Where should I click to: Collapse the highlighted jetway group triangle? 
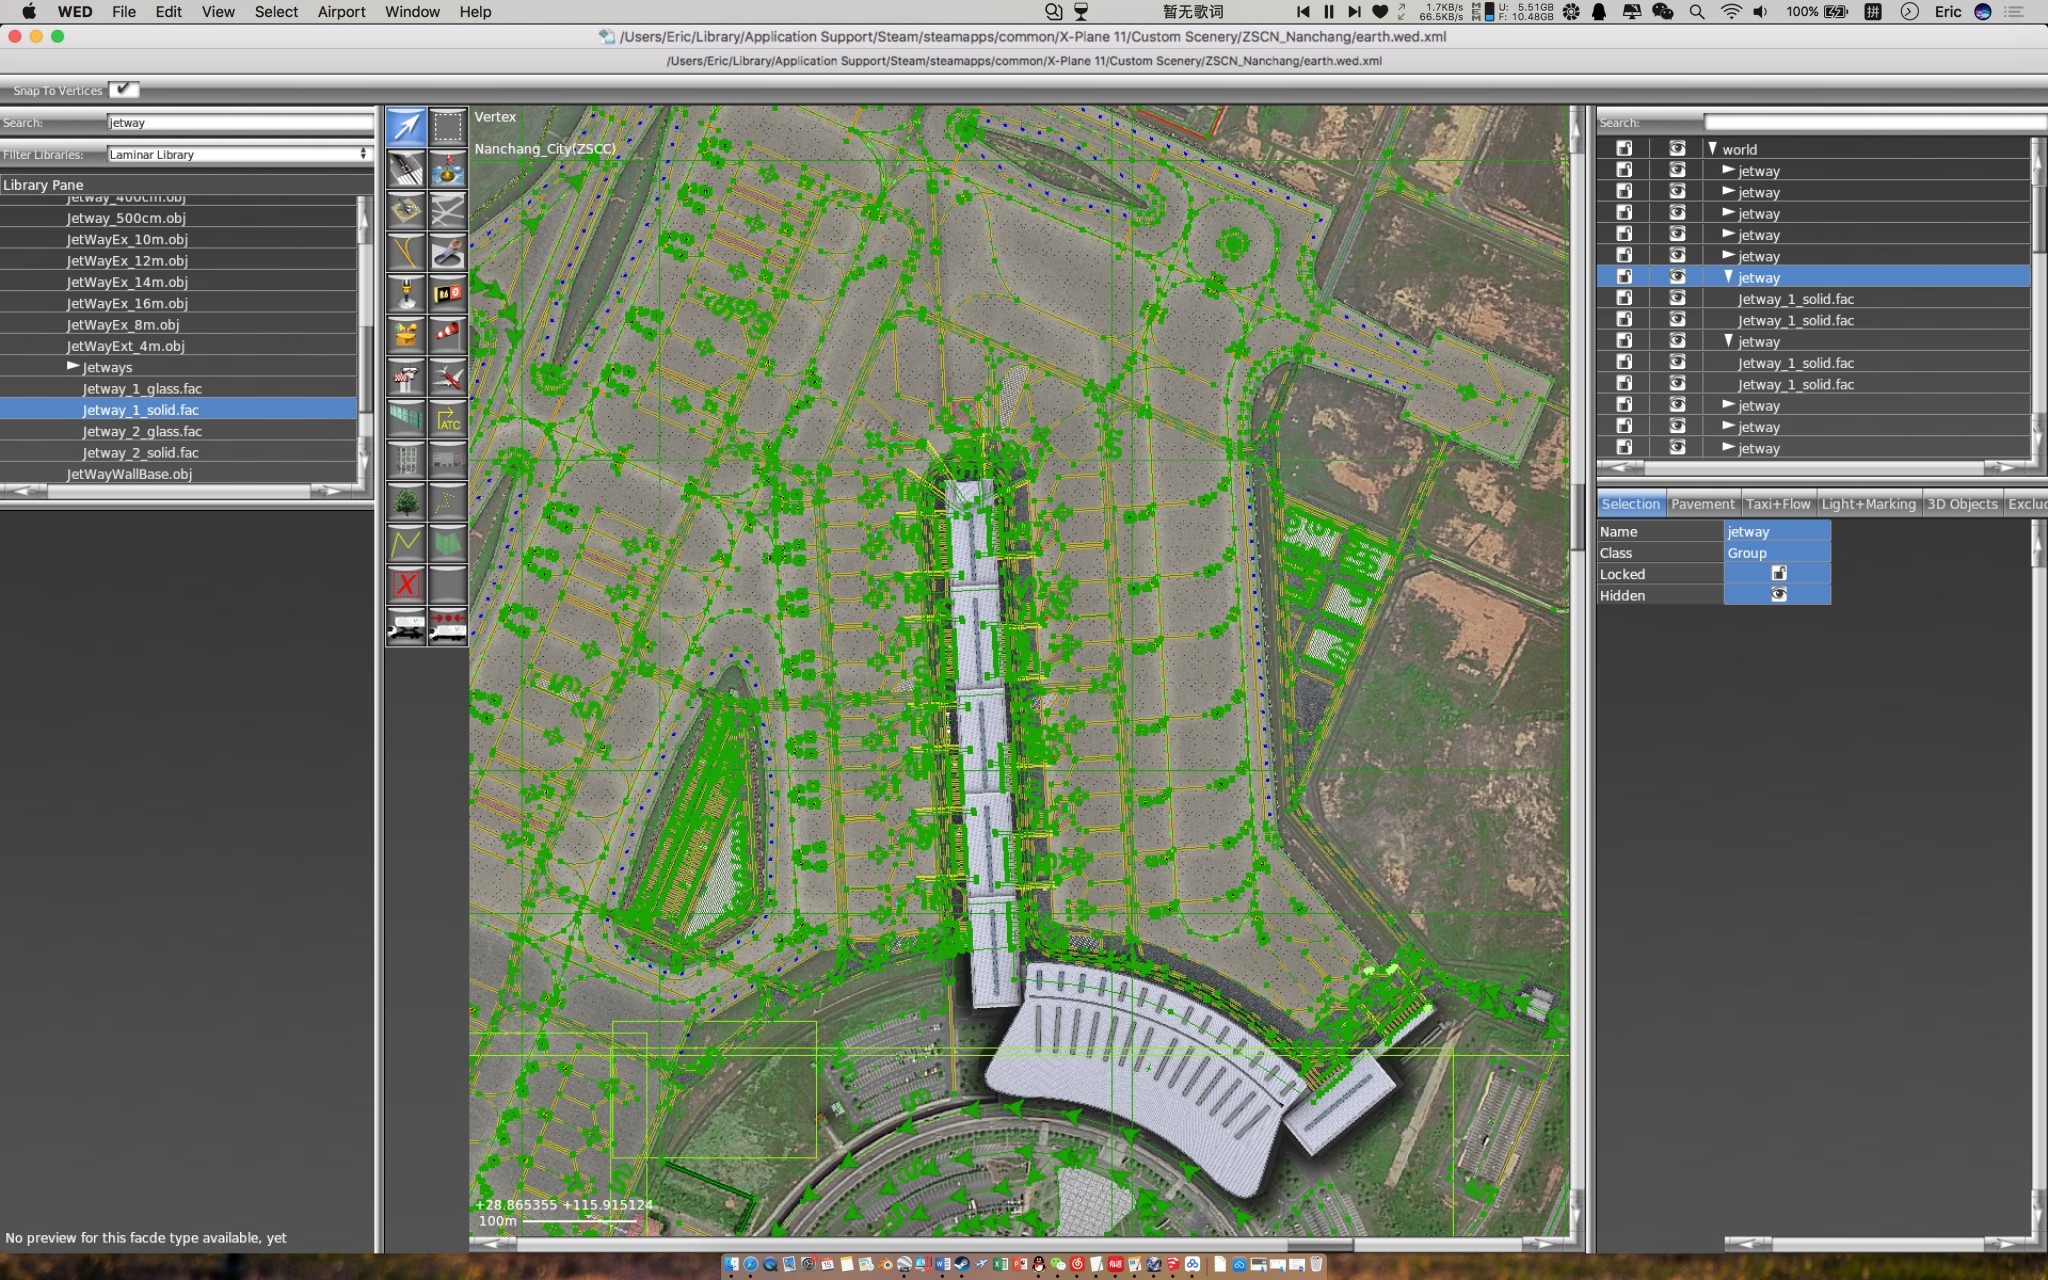pos(1728,276)
